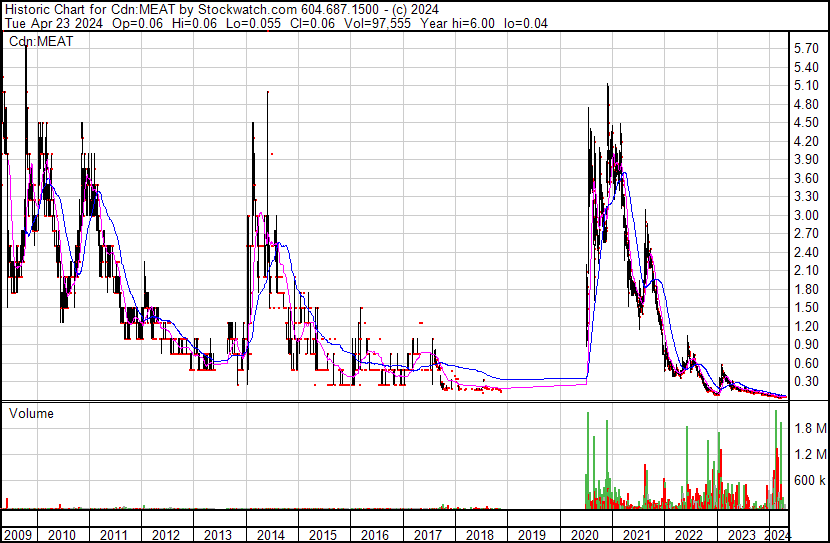The width and height of the screenshot is (830, 543).
Task: Click the 4.20 price axis label
Action: [806, 141]
